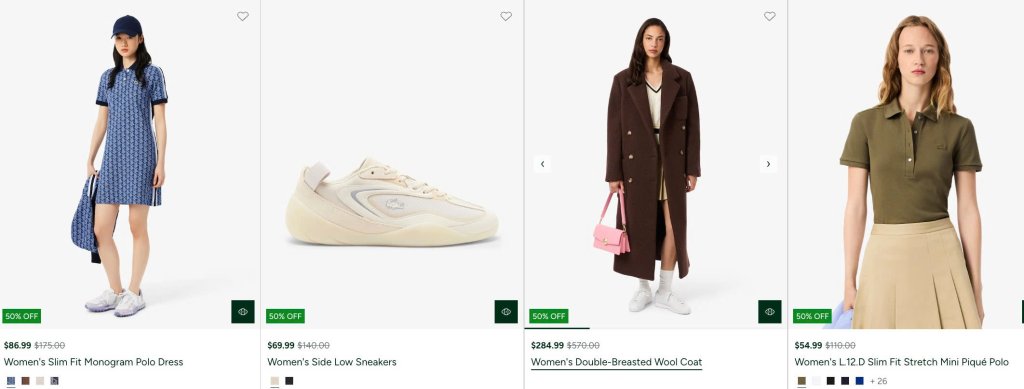Select brown color swatch for Polo Dress
Screen dimensions: 1024x389
pyautogui.click(x=25, y=381)
